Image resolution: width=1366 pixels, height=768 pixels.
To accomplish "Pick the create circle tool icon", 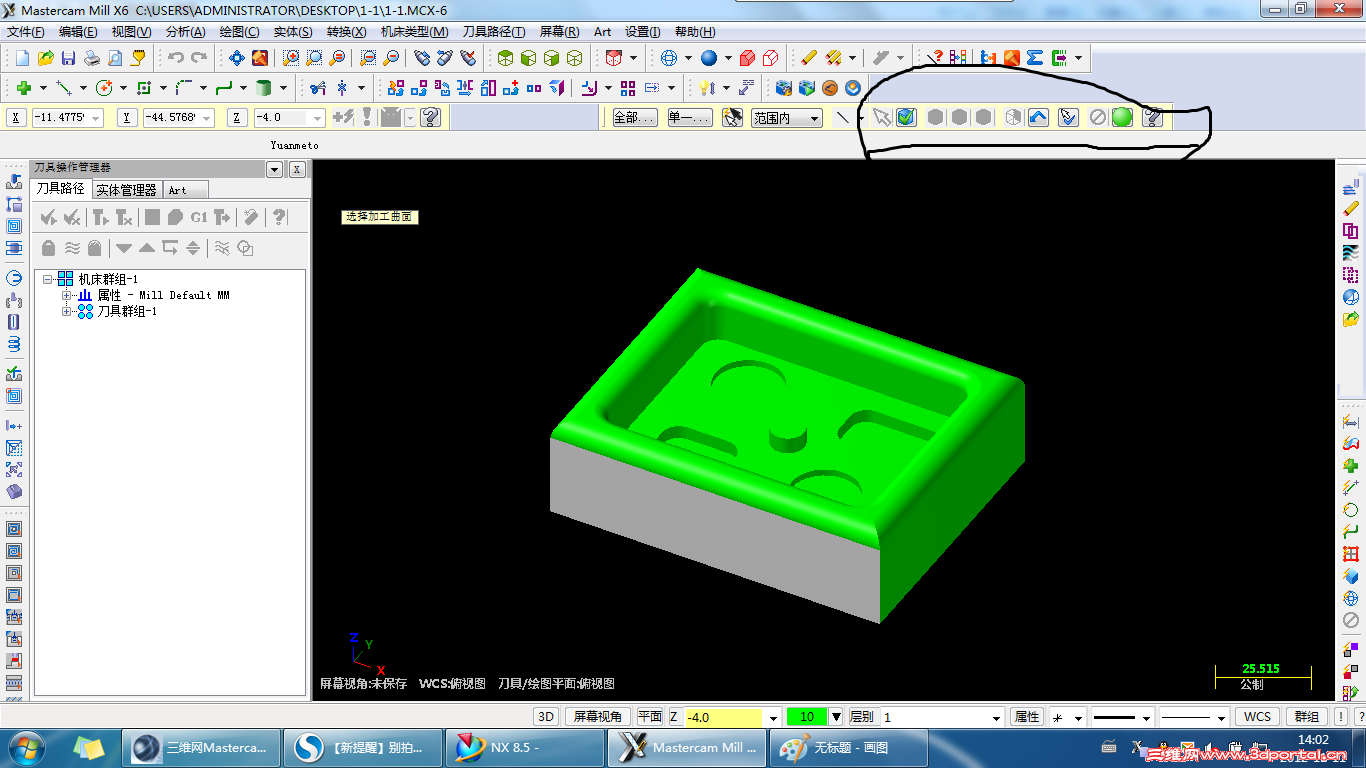I will click(x=104, y=88).
